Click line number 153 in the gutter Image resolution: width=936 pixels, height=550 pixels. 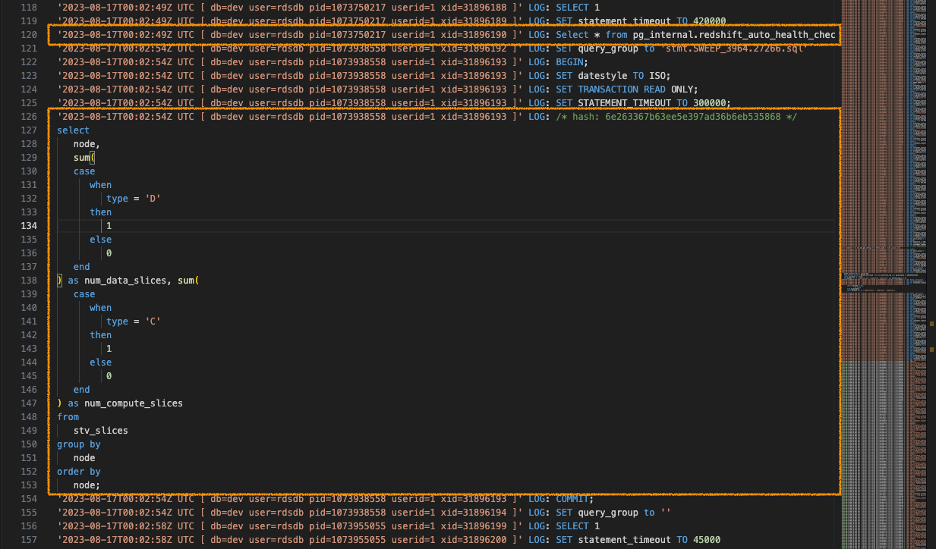pyautogui.click(x=29, y=485)
